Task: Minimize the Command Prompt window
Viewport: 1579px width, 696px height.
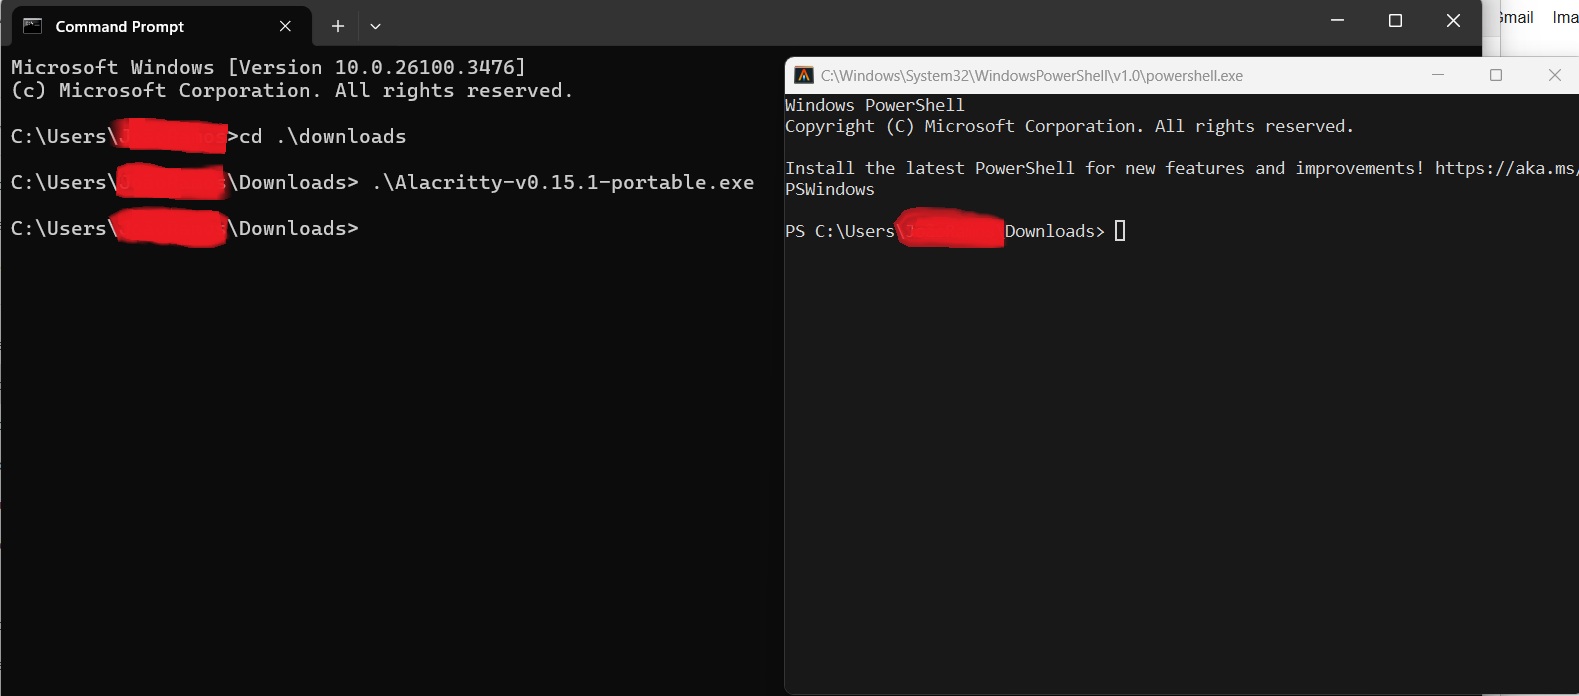Action: point(1337,20)
